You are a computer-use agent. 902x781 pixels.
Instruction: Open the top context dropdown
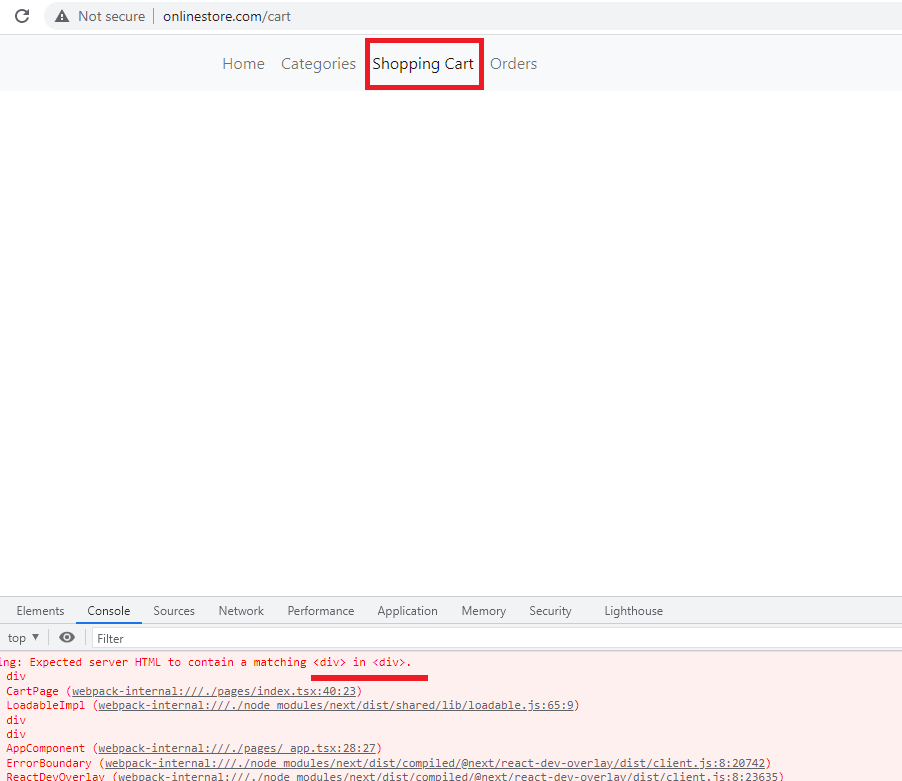(23, 638)
